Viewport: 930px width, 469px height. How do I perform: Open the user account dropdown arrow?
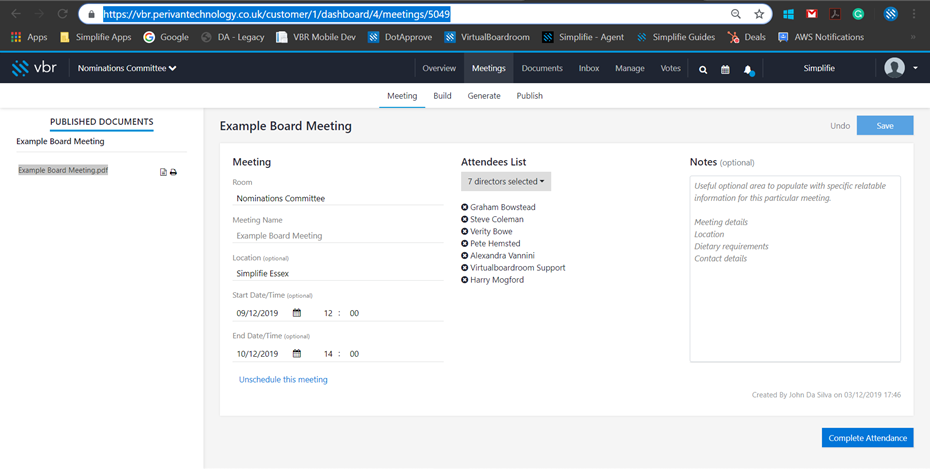pyautogui.click(x=915, y=68)
